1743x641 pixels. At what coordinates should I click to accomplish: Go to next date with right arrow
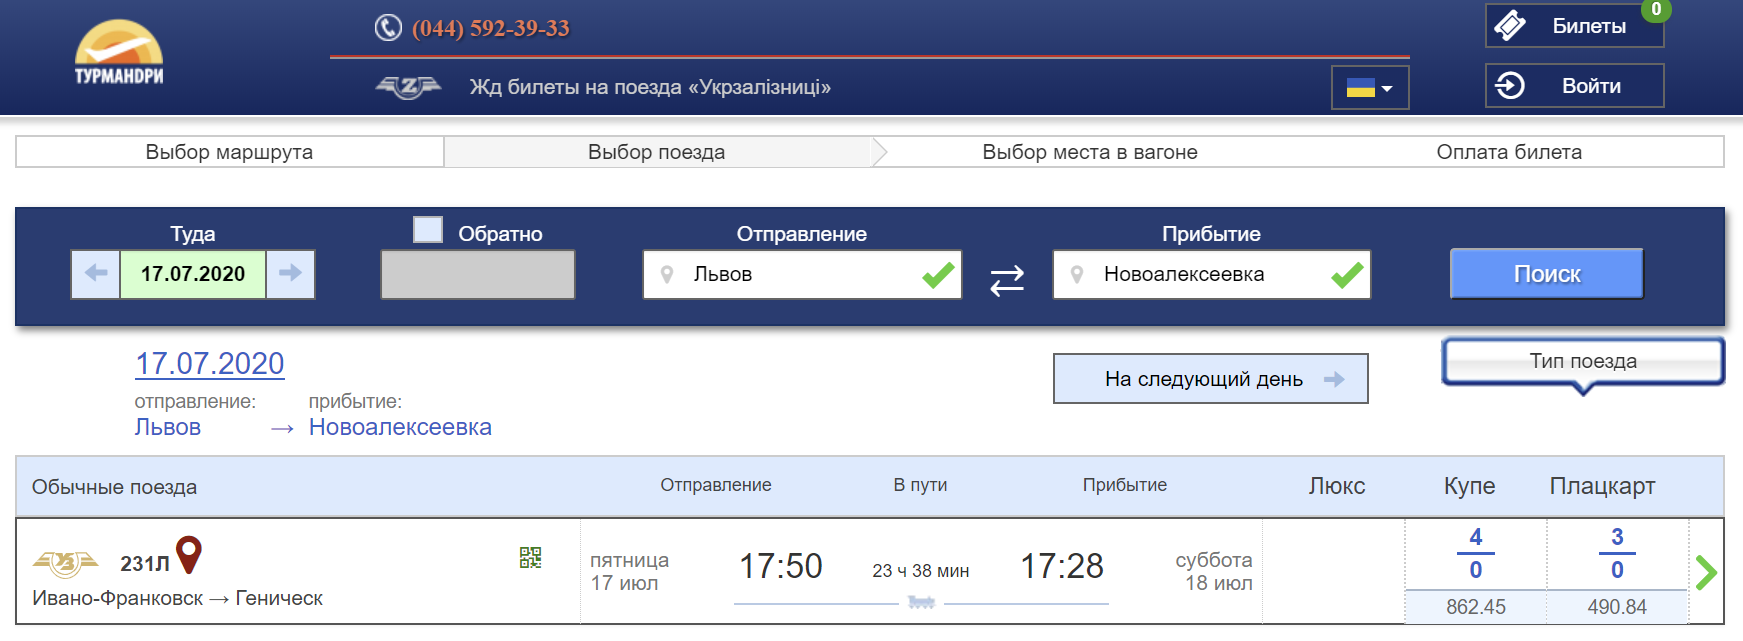point(290,274)
